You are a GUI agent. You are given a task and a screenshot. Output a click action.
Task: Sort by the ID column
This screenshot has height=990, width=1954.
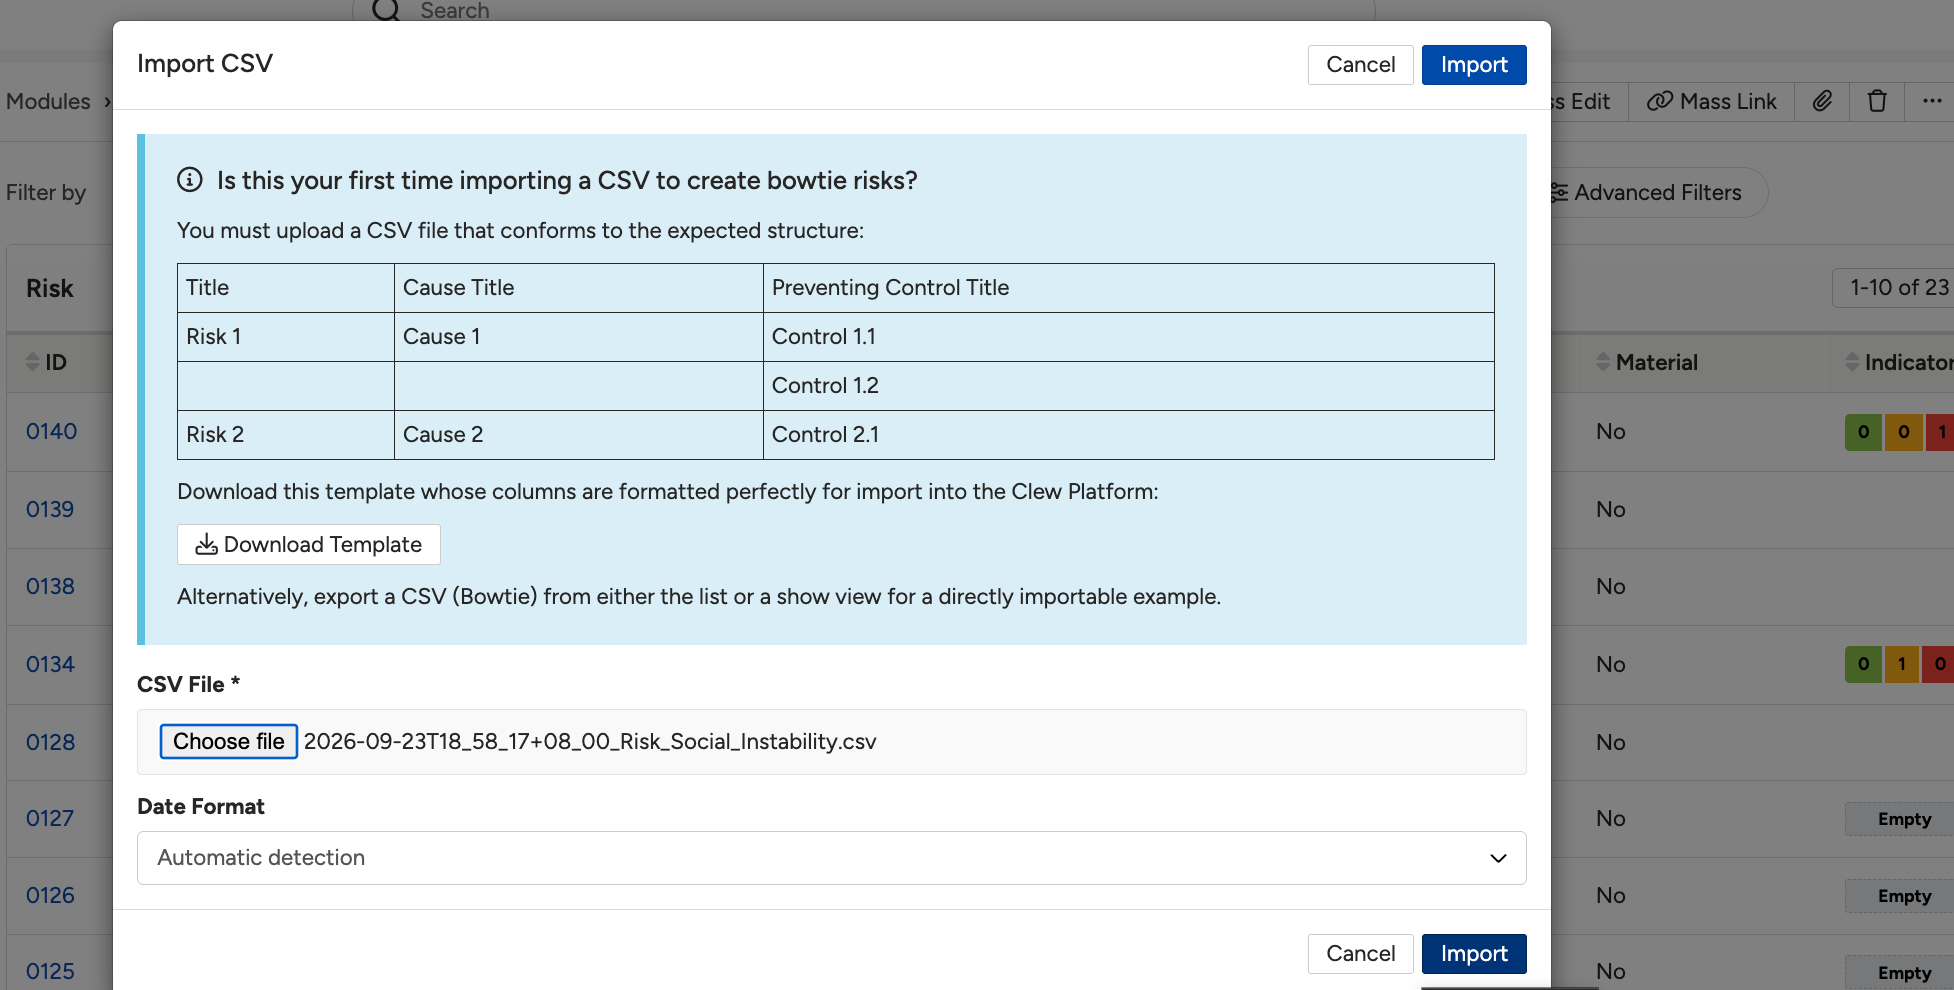pyautogui.click(x=47, y=362)
